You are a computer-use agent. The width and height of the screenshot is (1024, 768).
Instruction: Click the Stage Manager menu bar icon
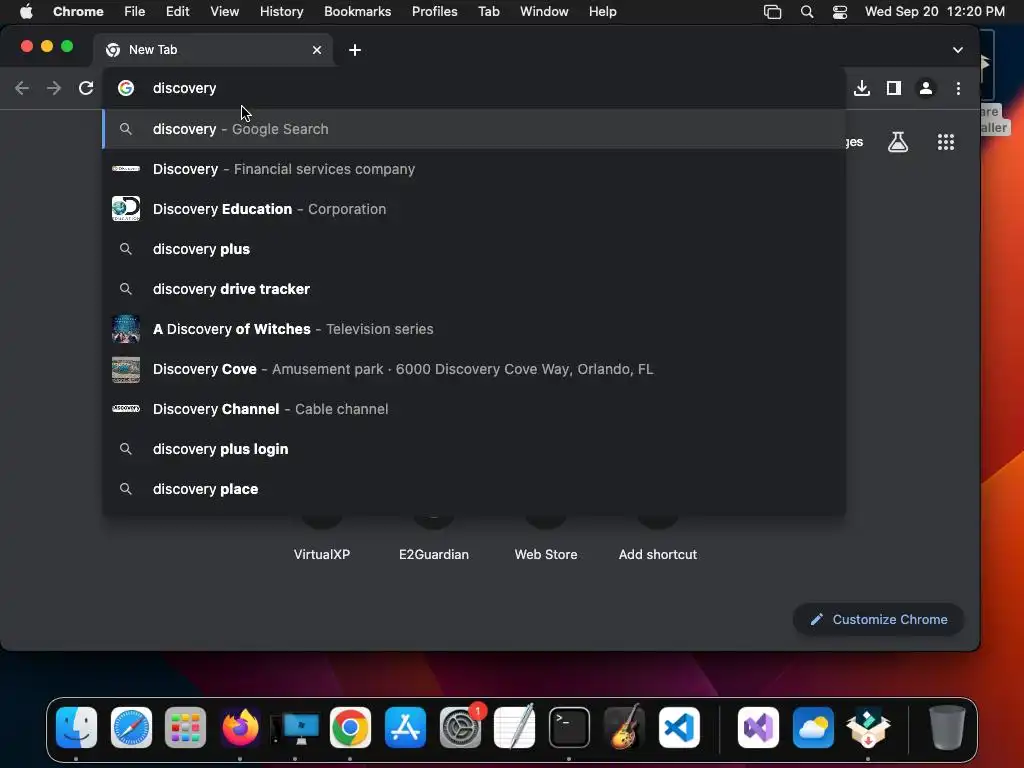coord(773,12)
